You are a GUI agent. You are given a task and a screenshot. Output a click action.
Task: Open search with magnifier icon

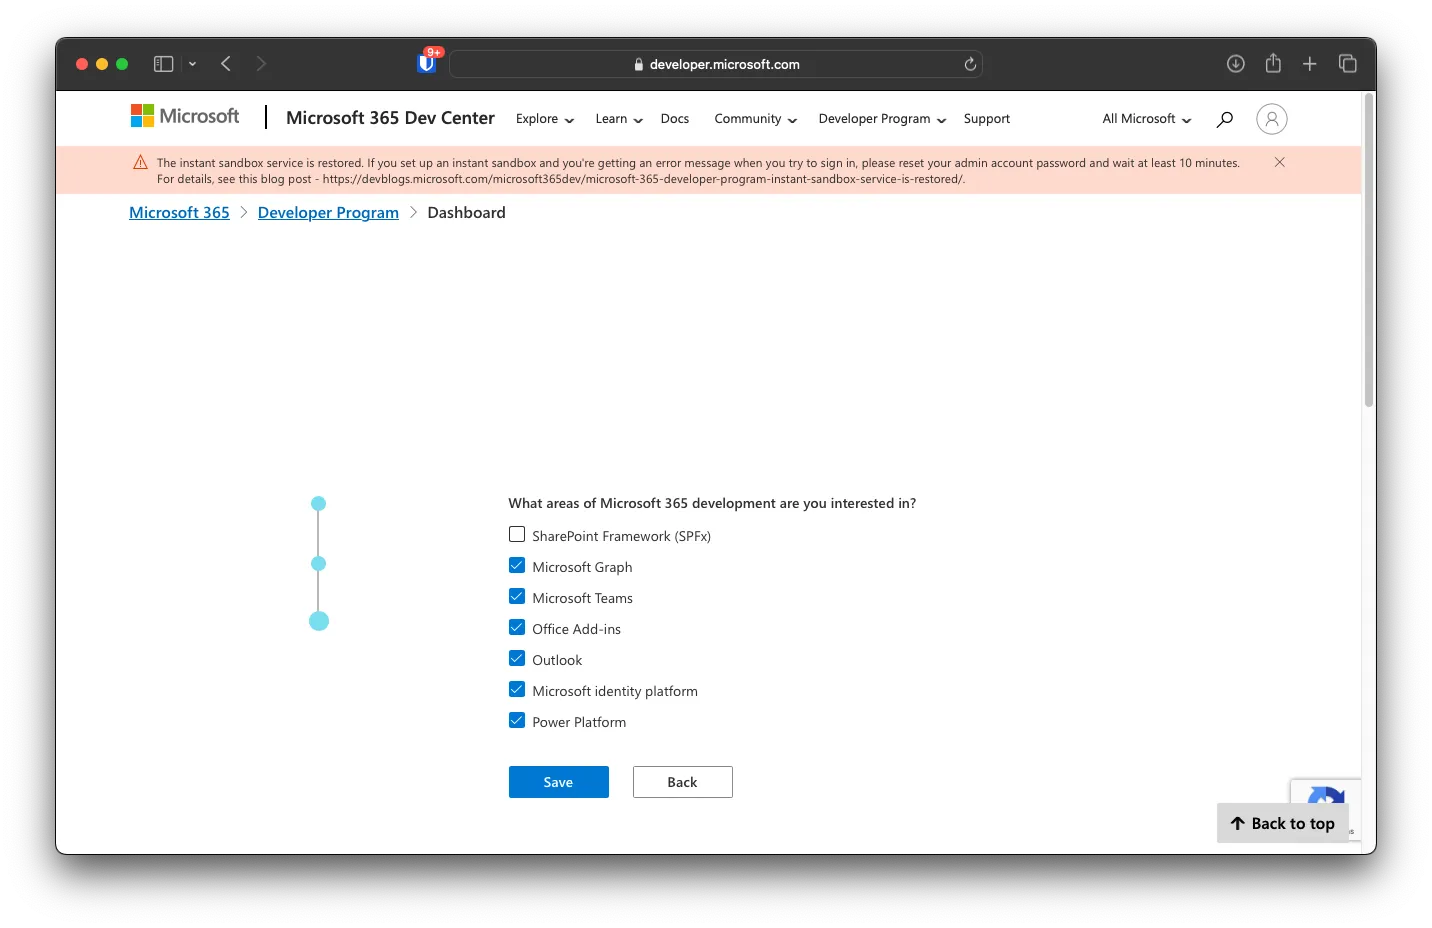coord(1224,119)
